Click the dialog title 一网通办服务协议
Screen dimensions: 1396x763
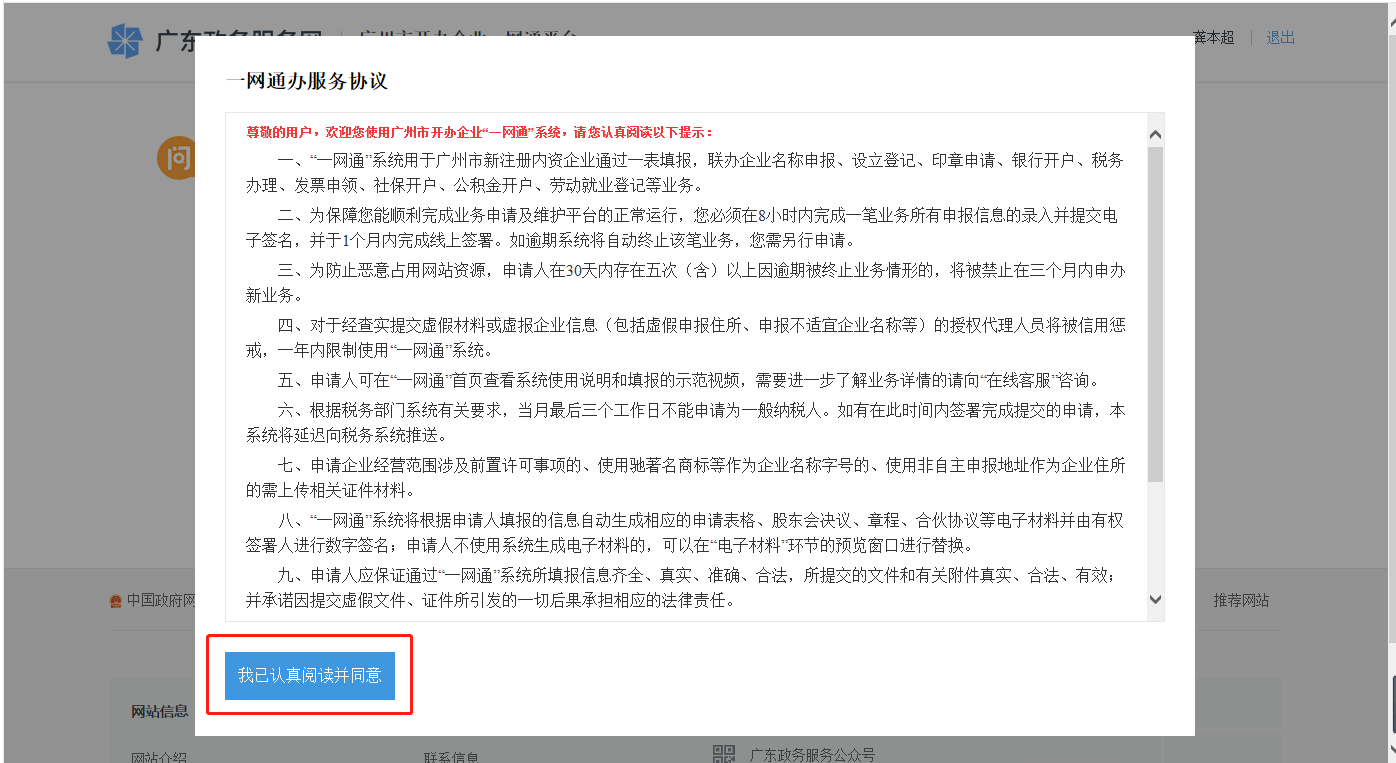point(307,81)
